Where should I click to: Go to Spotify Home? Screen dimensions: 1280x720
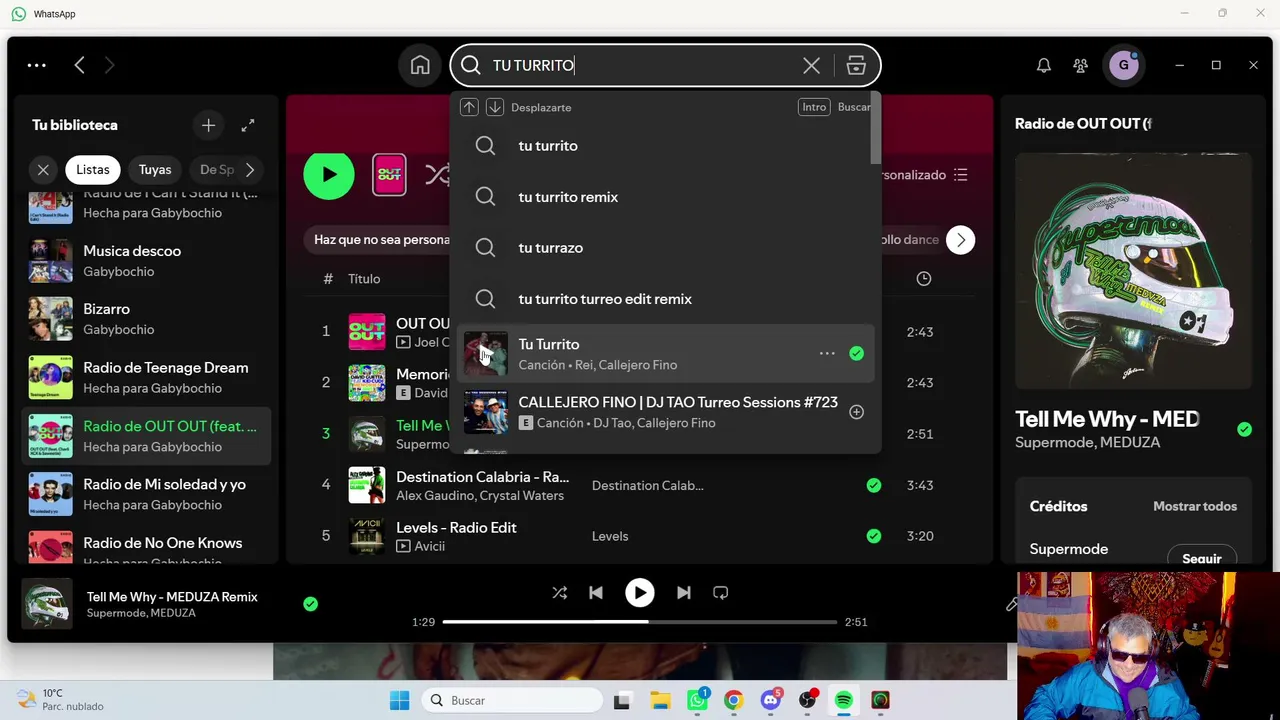coord(420,65)
